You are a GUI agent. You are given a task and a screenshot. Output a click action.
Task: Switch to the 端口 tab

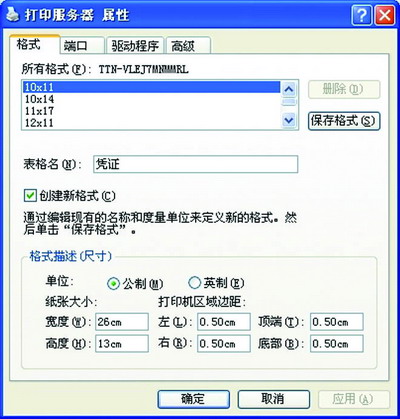(82, 46)
